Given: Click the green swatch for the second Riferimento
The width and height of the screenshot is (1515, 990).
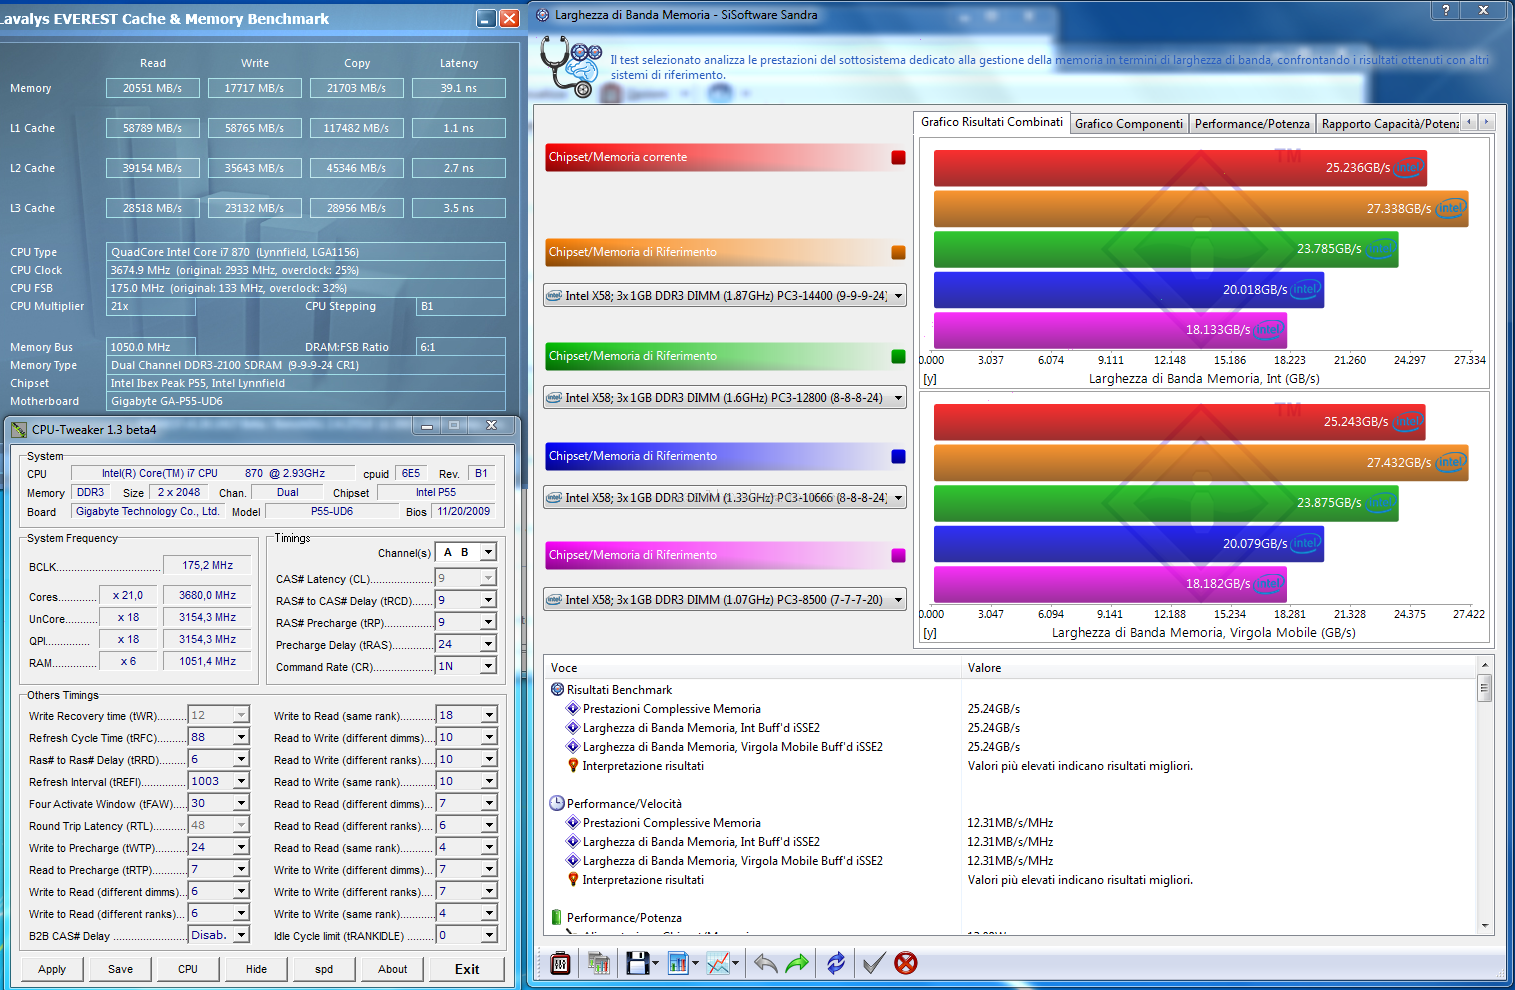Looking at the screenshot, I should click(898, 356).
